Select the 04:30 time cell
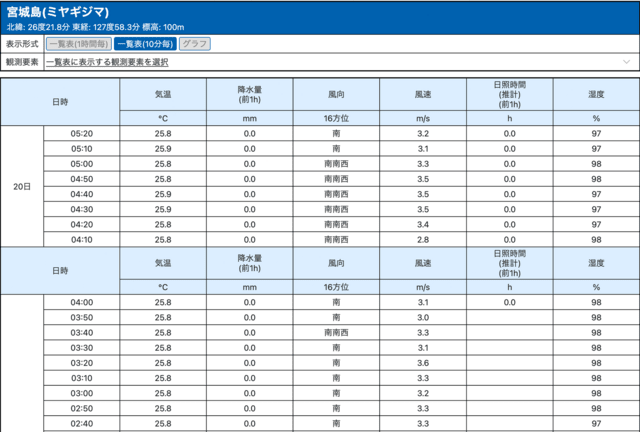Image resolution: width=640 pixels, height=432 pixels. click(82, 209)
